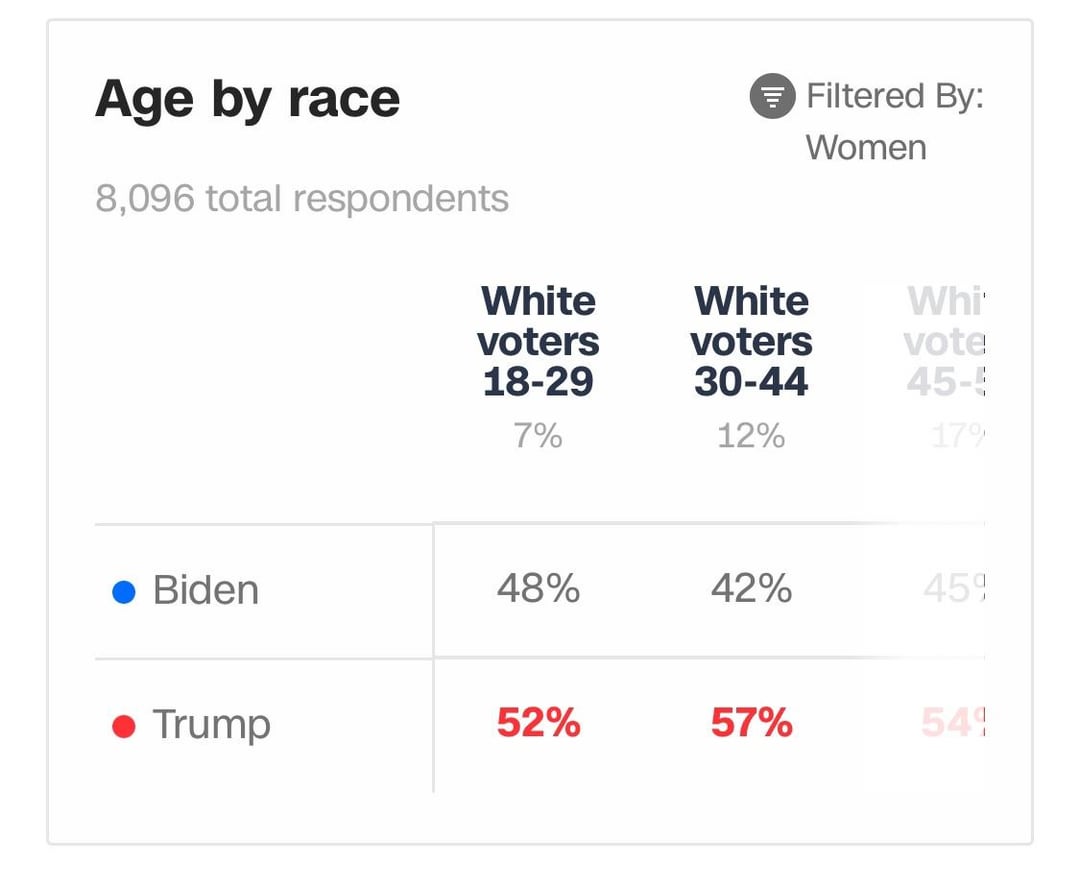Click Biden's 48% value for ages 18-29
The width and height of the screenshot is (1080, 885).
coord(538,588)
